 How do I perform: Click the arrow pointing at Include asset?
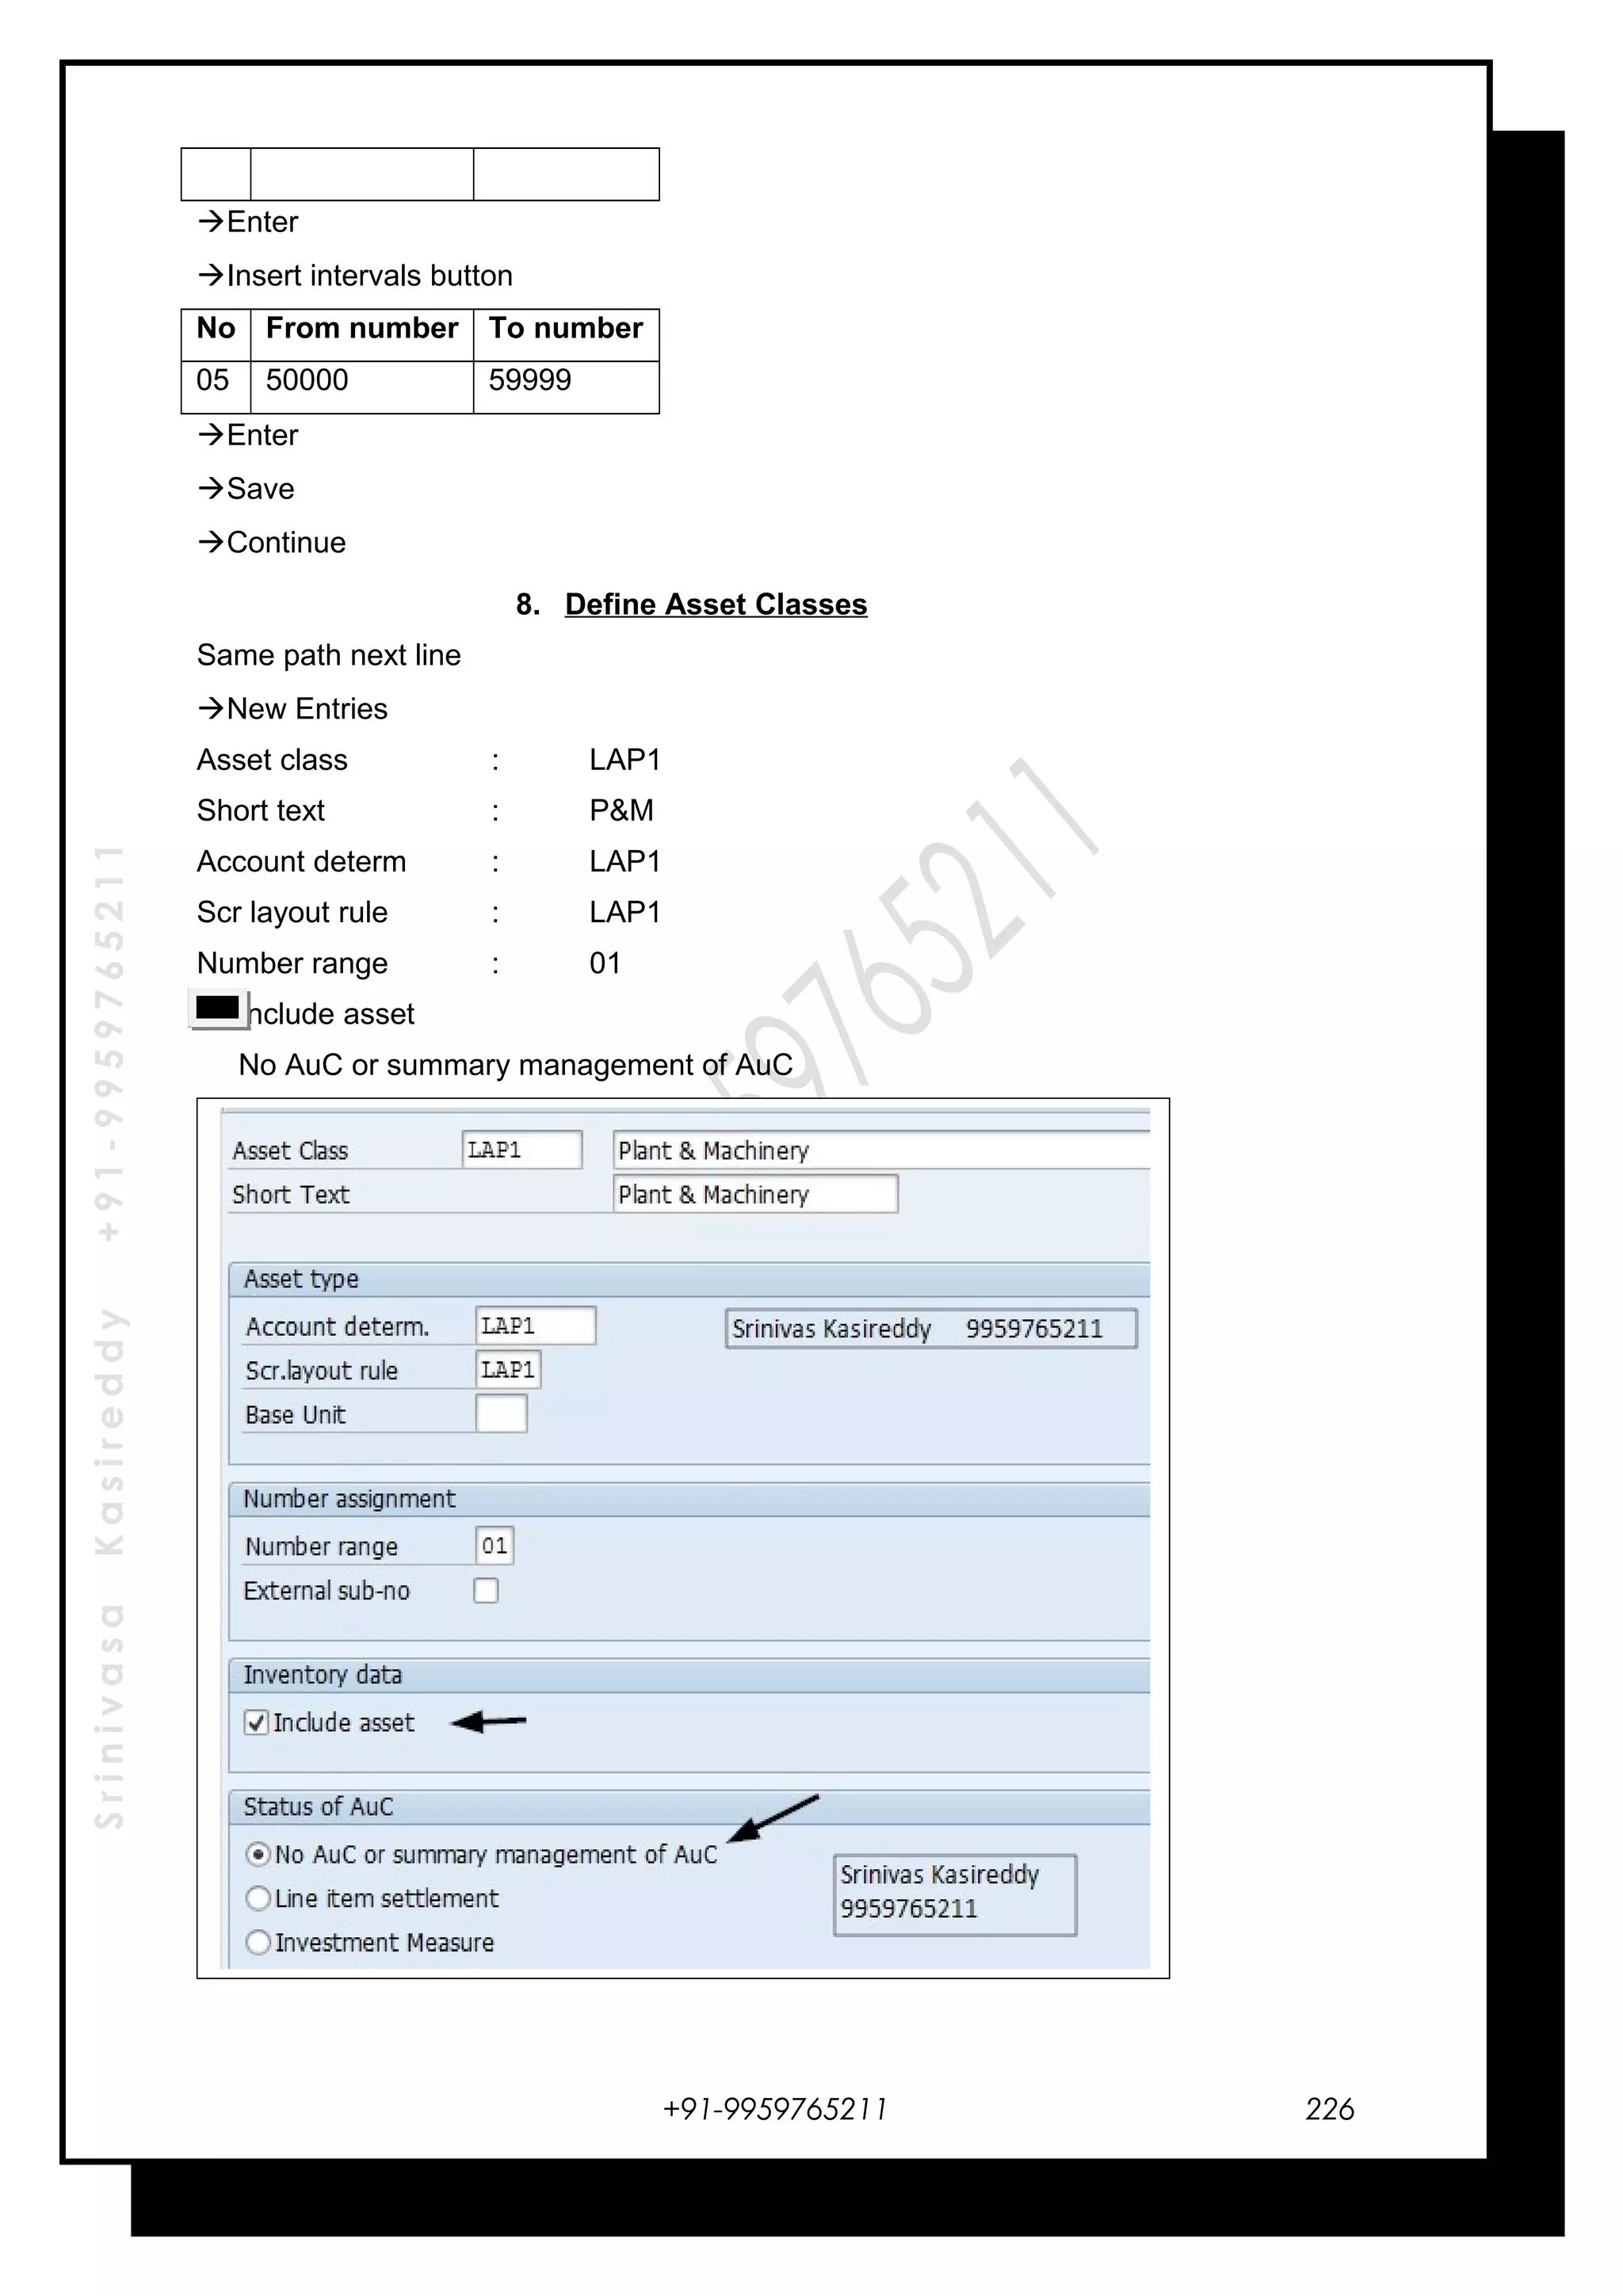coord(488,1722)
